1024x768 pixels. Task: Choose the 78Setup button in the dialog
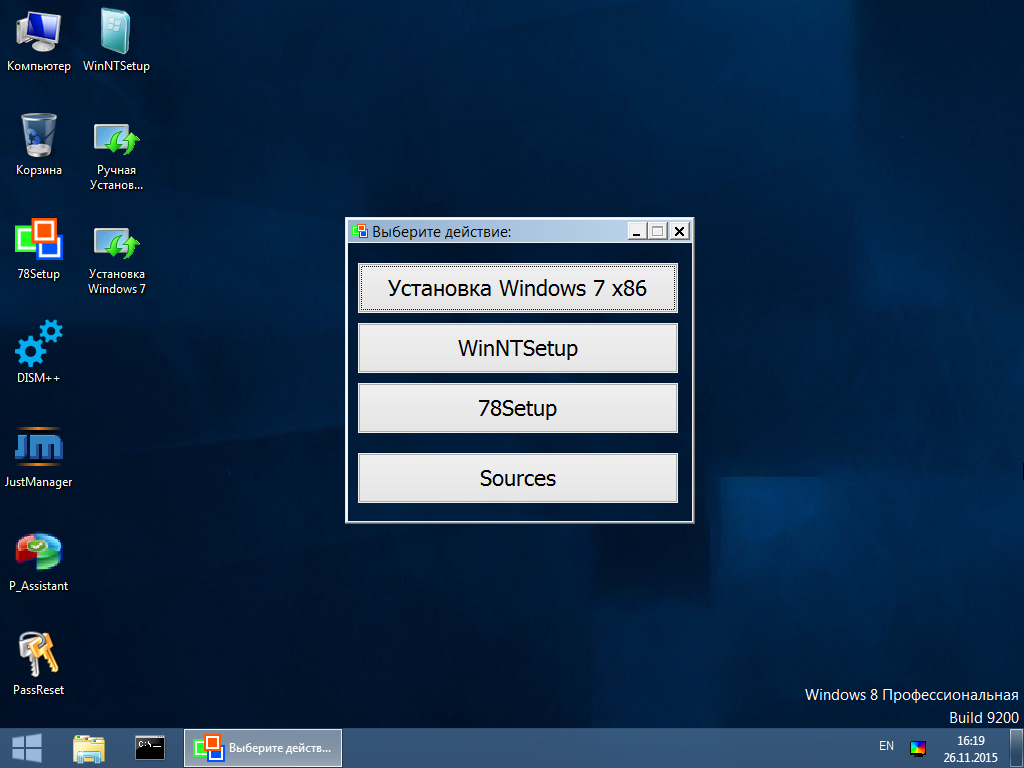click(517, 408)
